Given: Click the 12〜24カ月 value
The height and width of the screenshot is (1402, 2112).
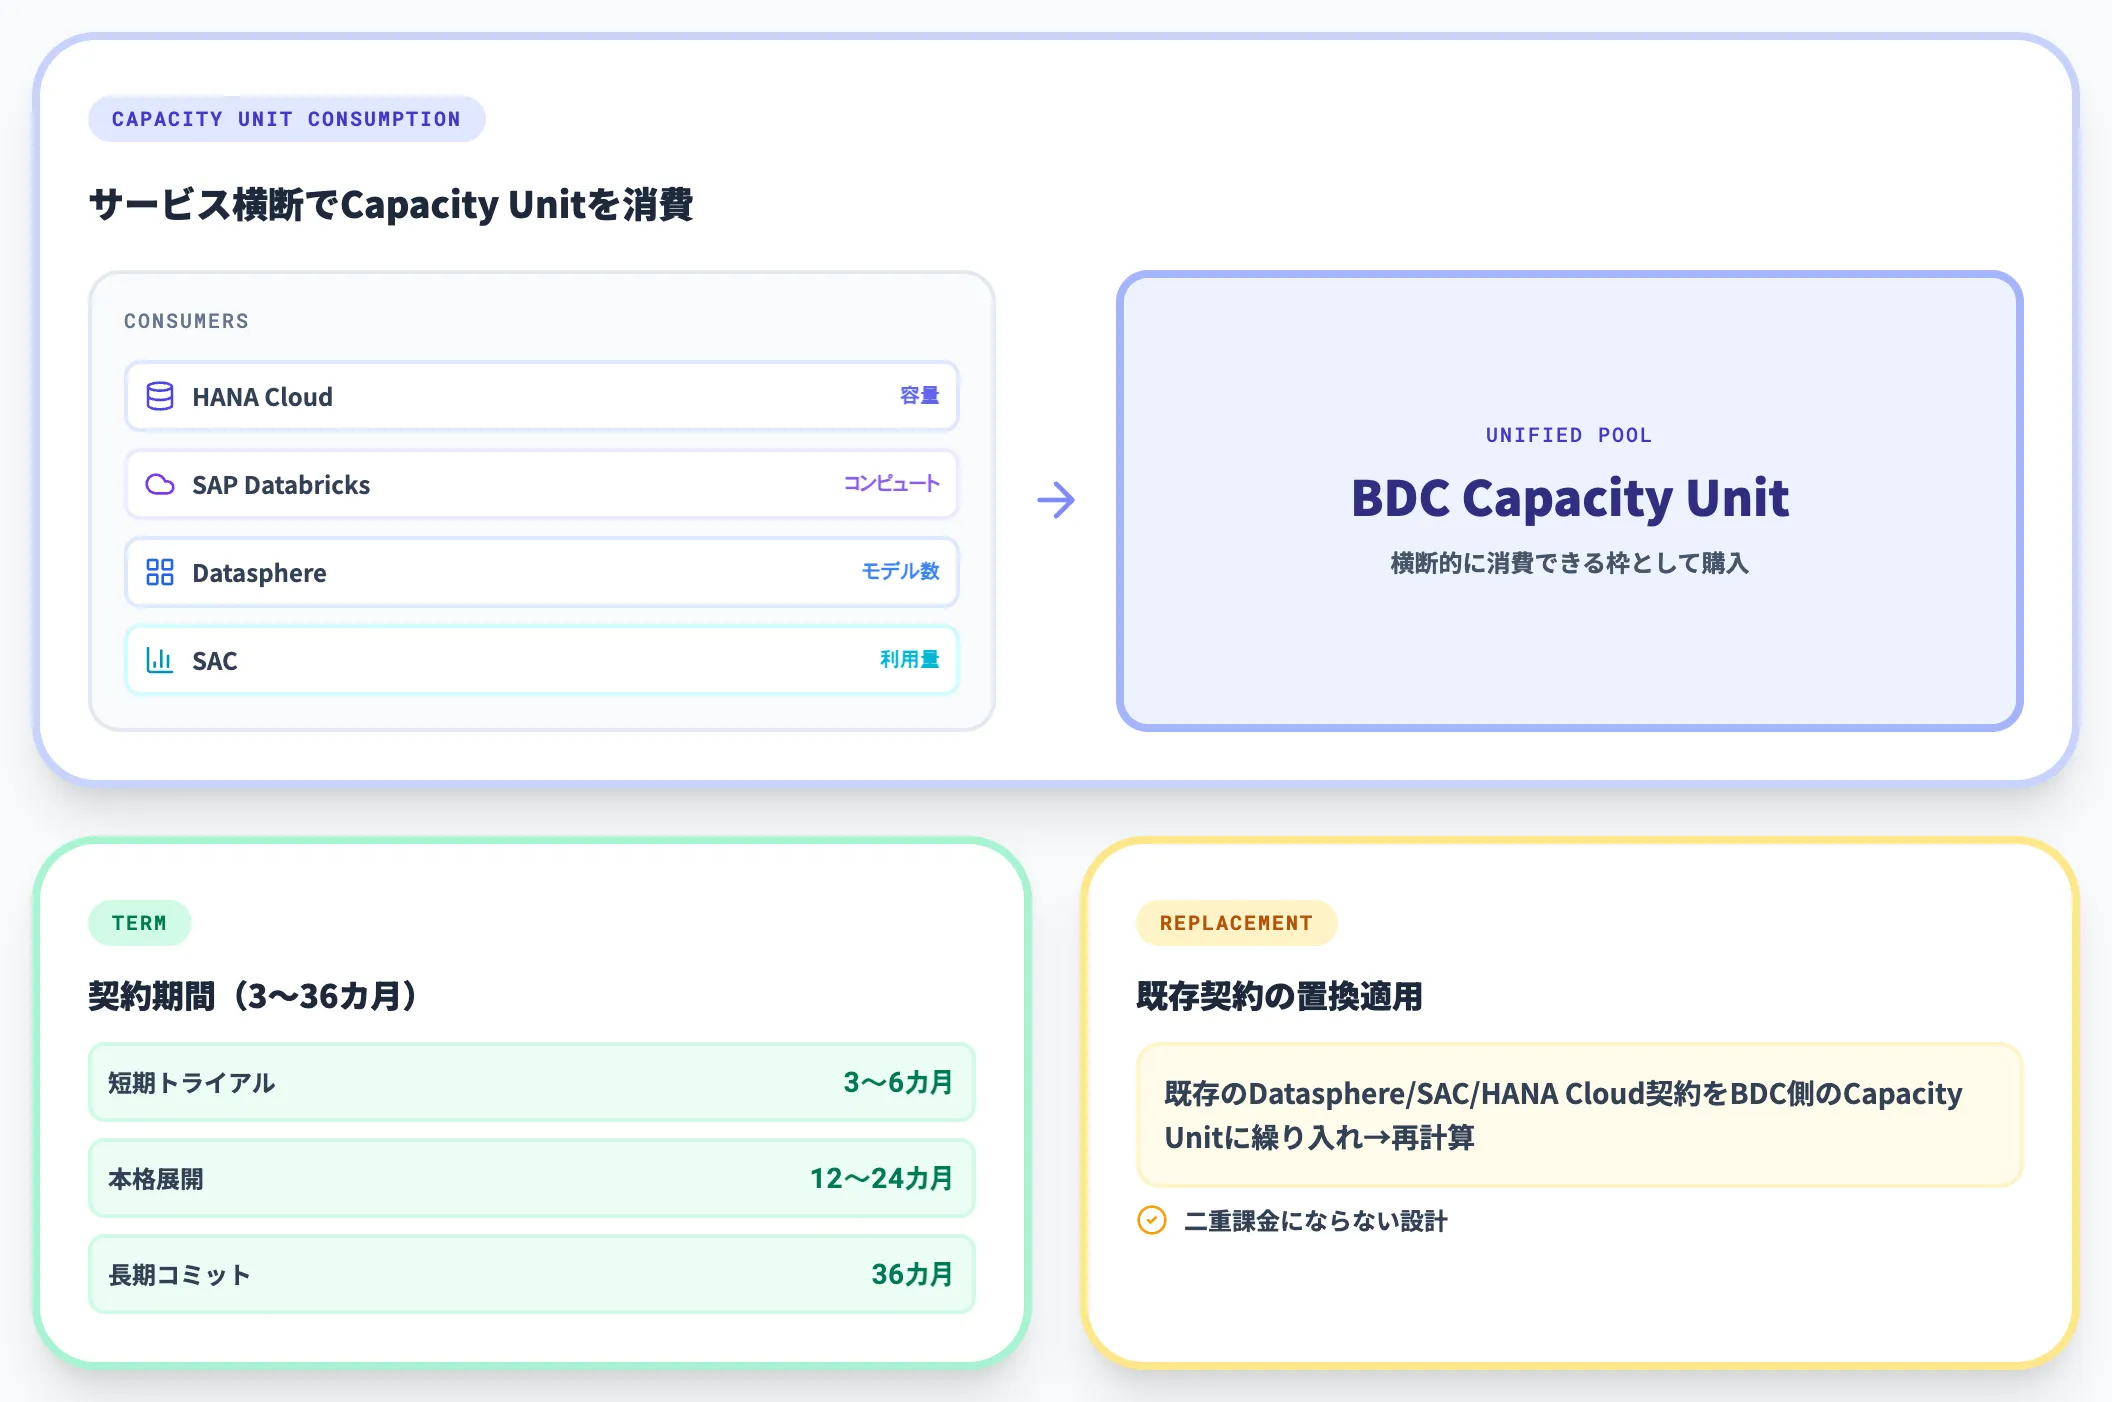Looking at the screenshot, I should (x=881, y=1178).
